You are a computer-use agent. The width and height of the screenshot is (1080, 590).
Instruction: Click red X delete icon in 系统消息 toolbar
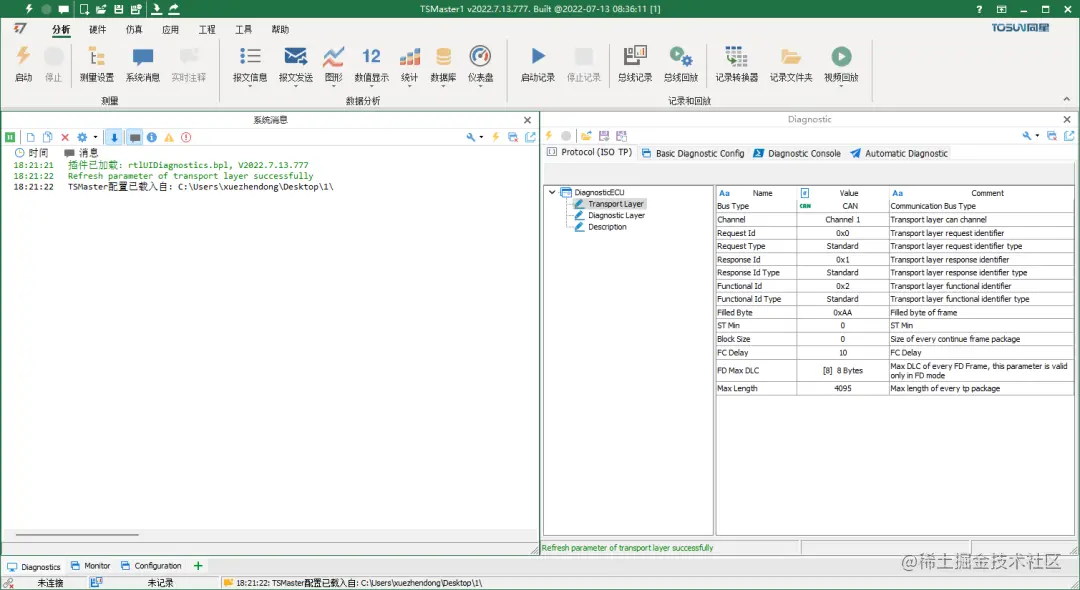pos(65,137)
